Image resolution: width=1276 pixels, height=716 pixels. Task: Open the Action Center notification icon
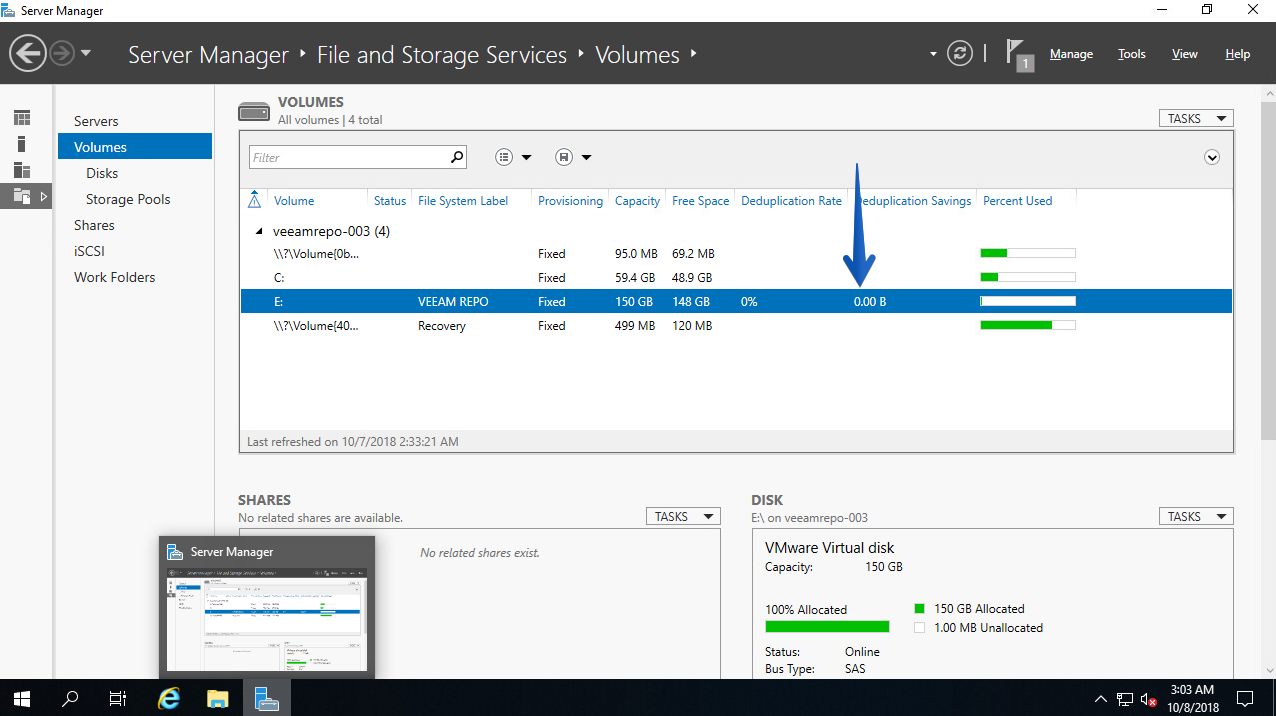(x=1245, y=698)
